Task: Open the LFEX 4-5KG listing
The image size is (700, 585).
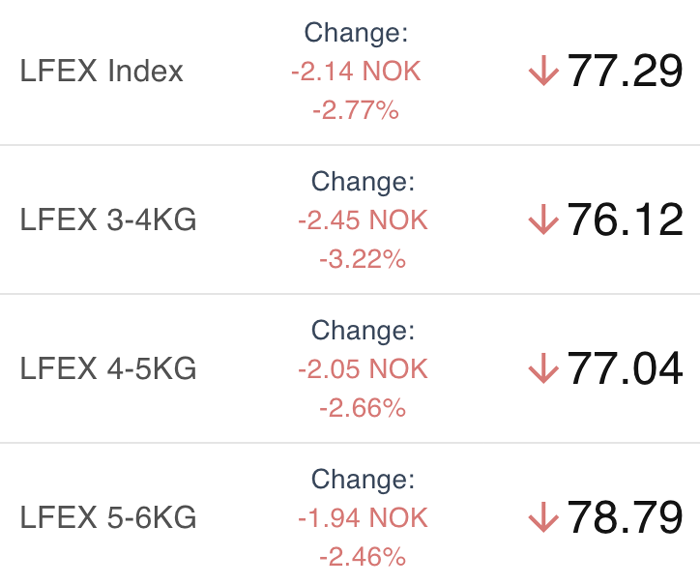Action: (108, 369)
